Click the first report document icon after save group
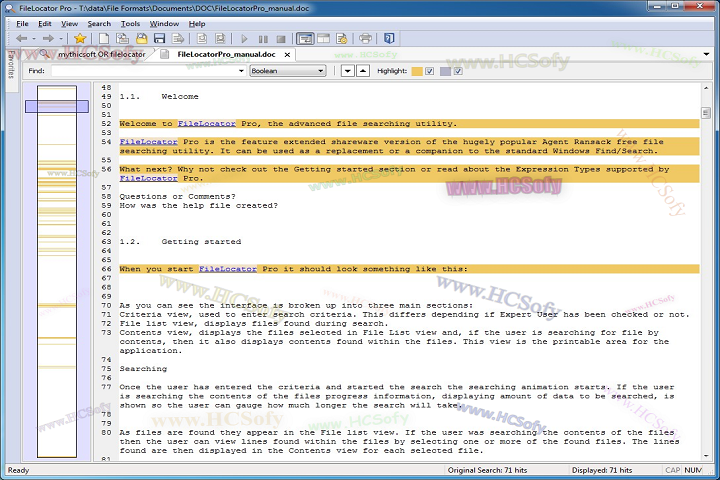The height and width of the screenshot is (480, 720). (x=202, y=39)
